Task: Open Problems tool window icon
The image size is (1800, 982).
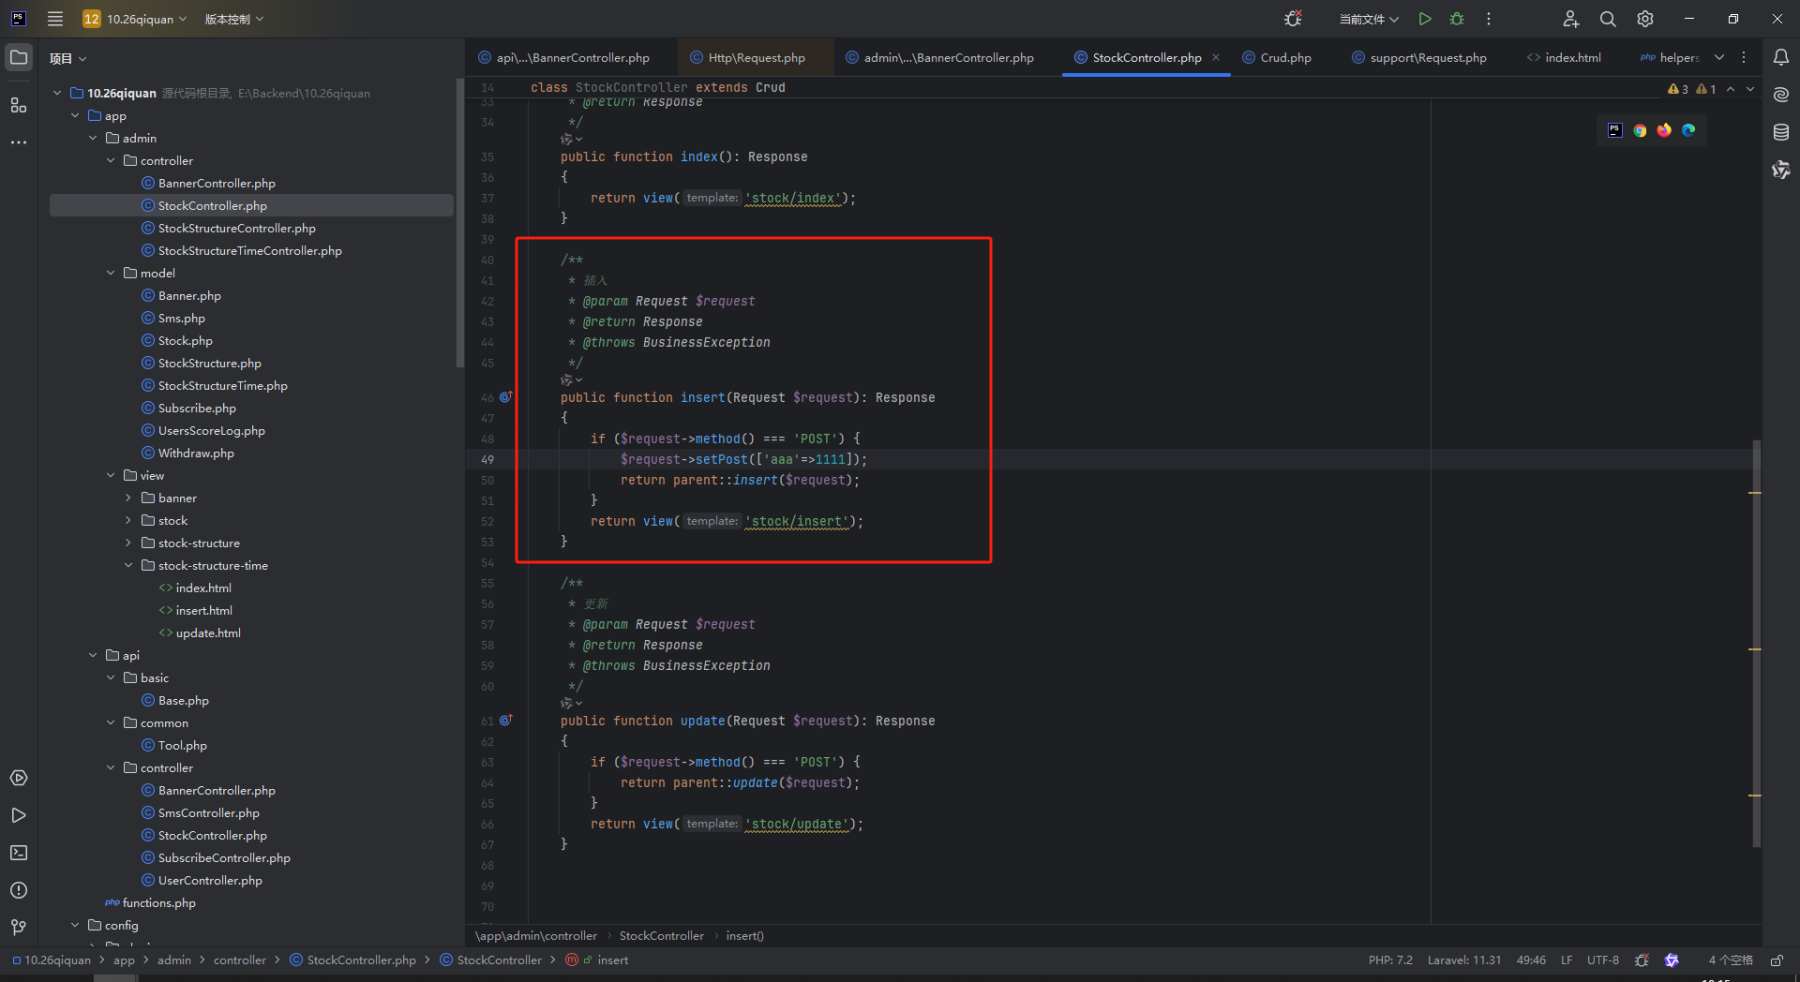Action: pyautogui.click(x=18, y=890)
